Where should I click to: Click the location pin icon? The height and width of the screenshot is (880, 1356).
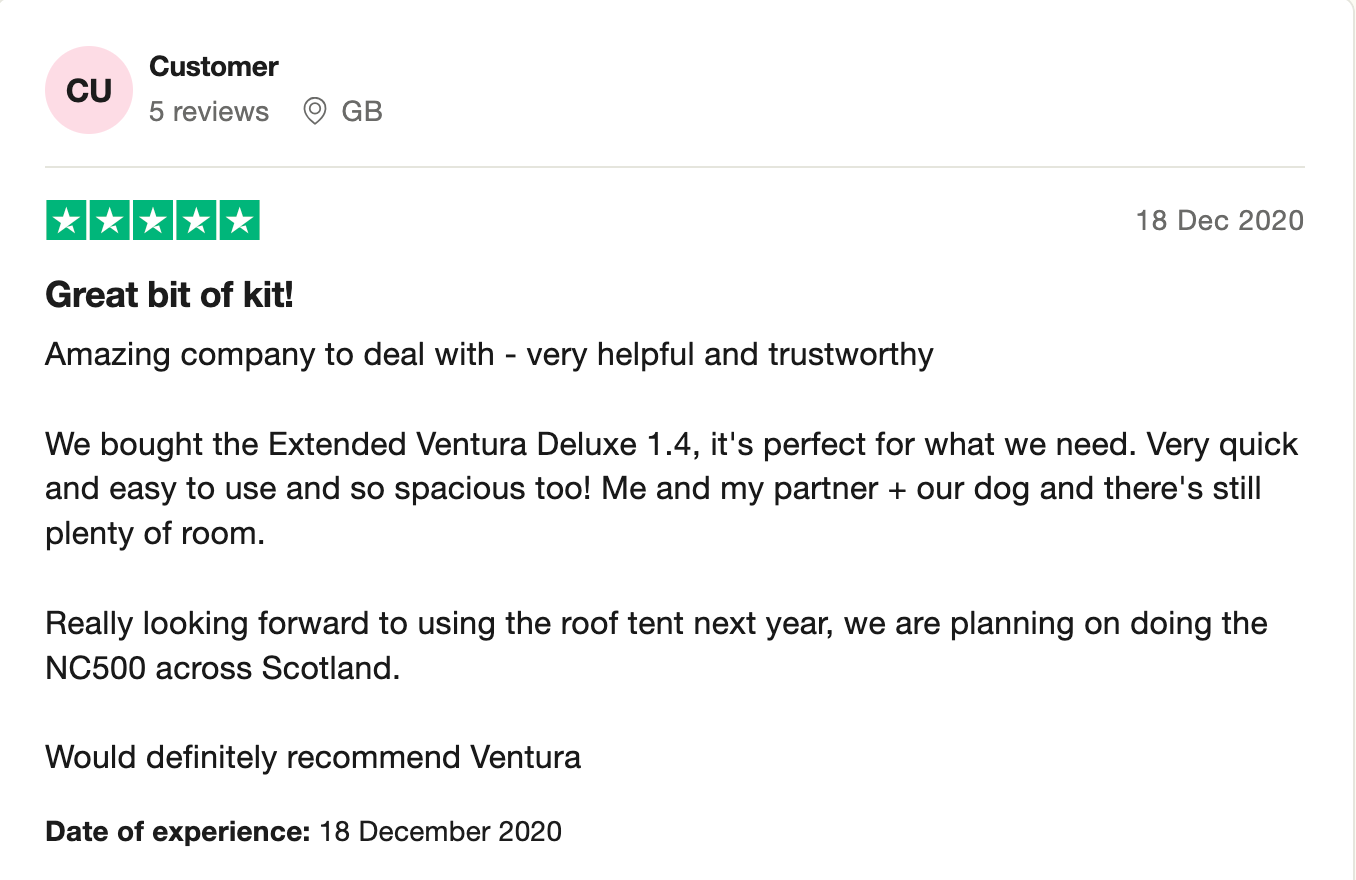coord(315,111)
